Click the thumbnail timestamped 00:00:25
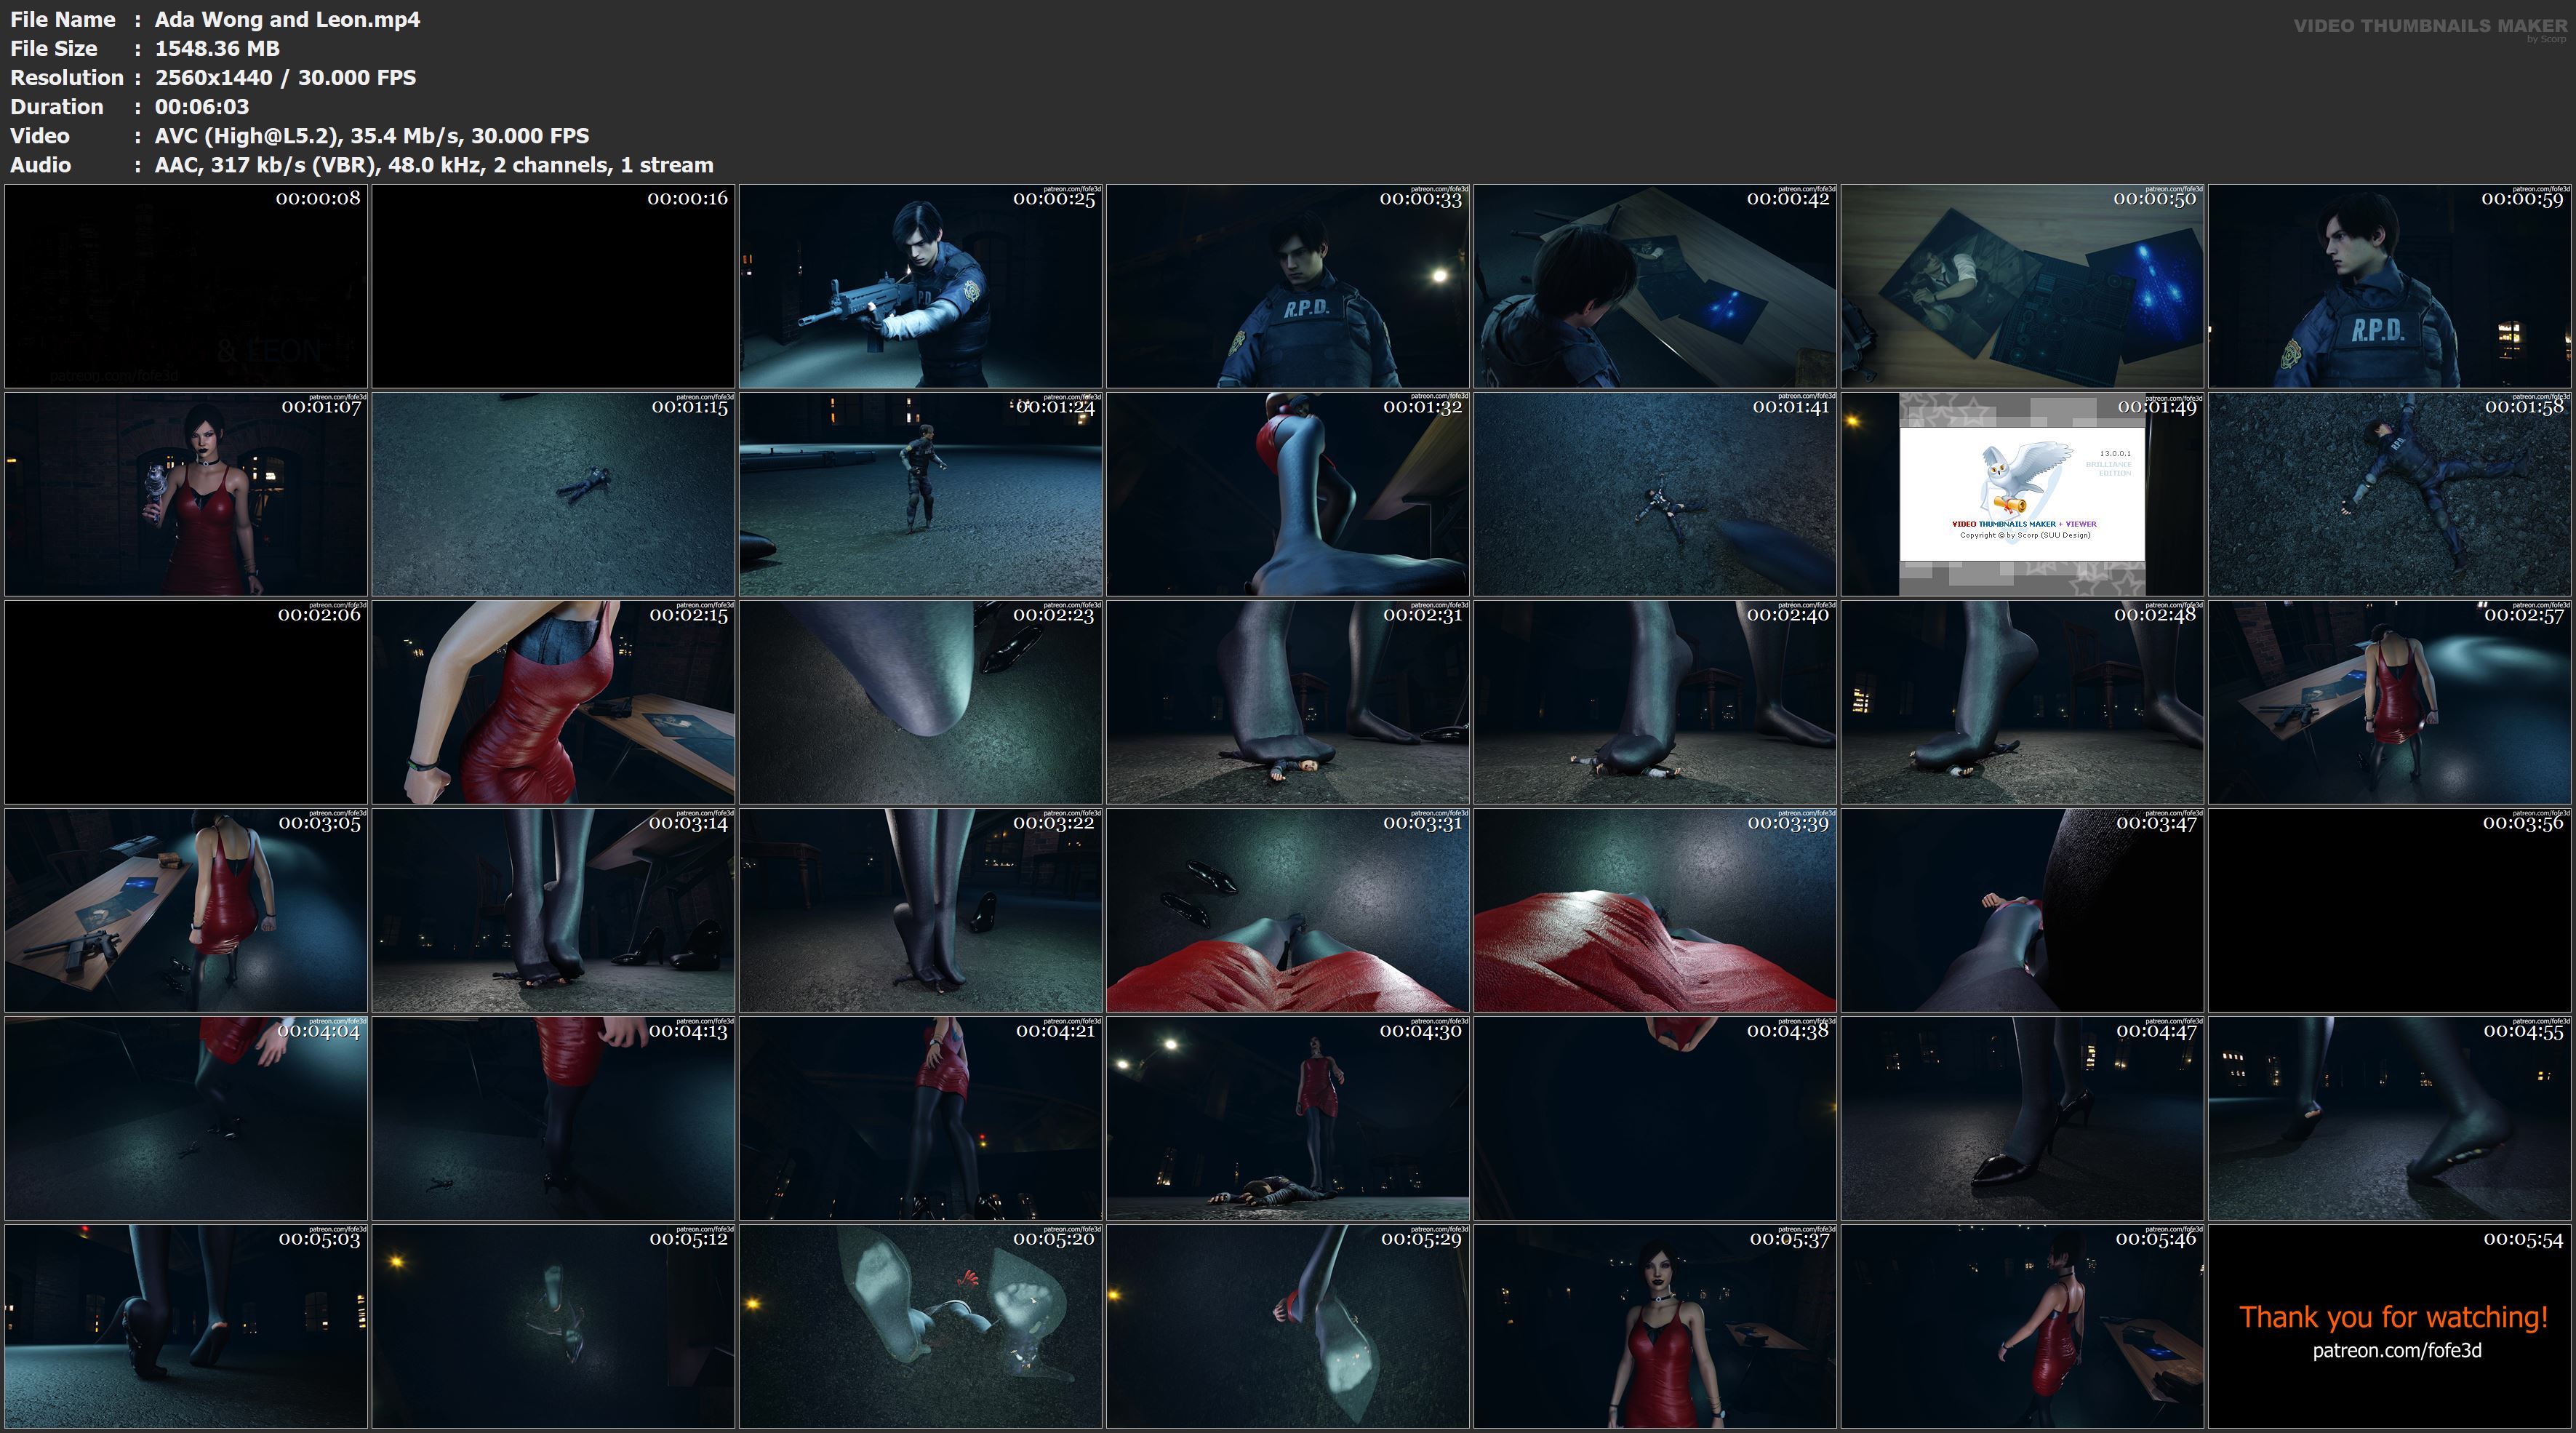The height and width of the screenshot is (1433, 2576). click(x=920, y=286)
